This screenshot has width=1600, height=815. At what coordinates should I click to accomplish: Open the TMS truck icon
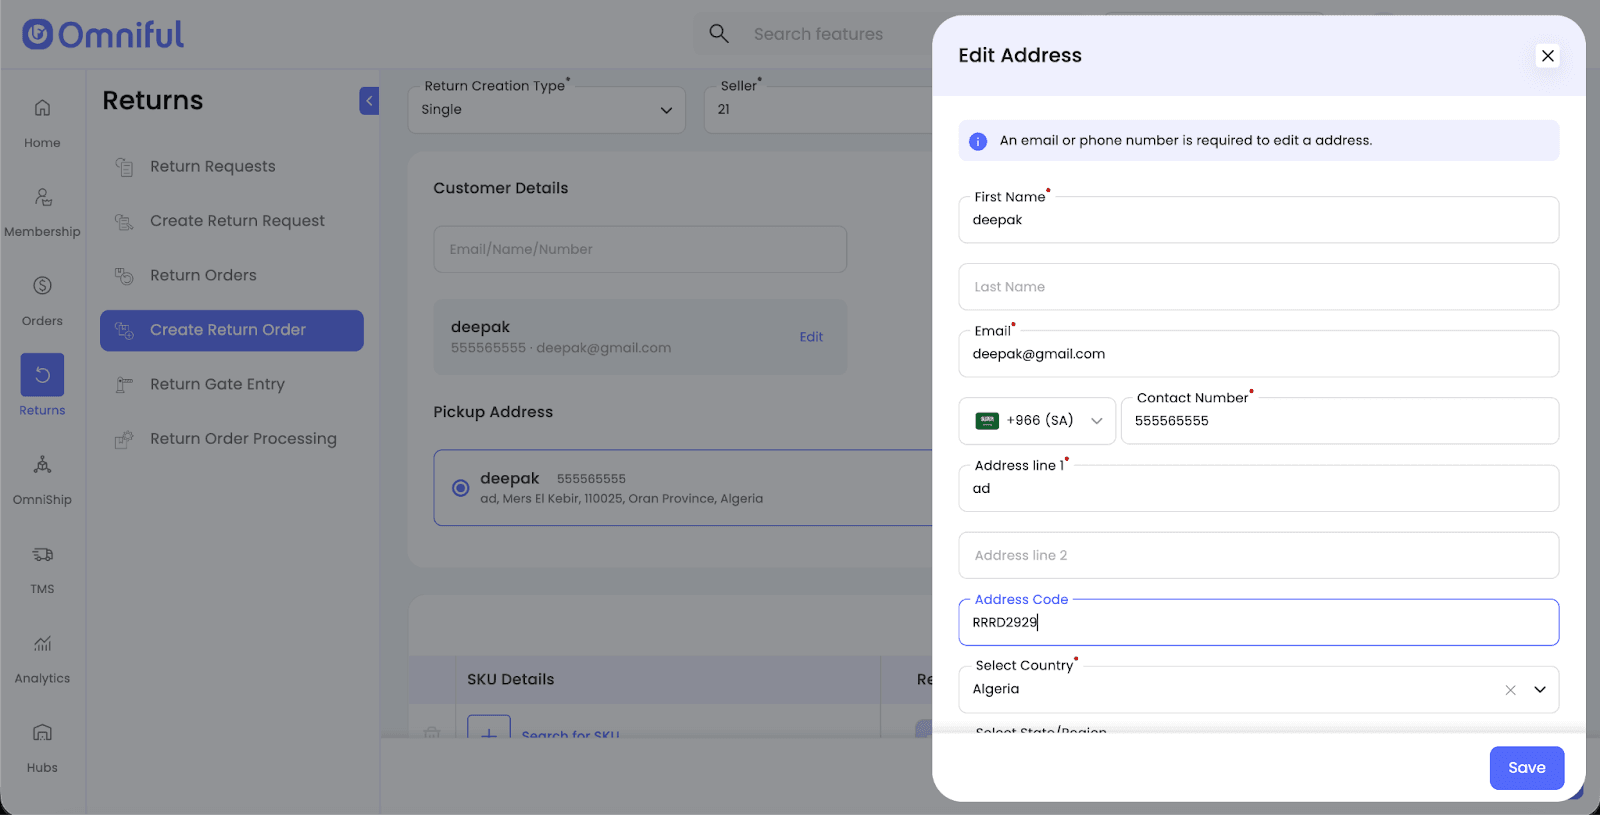42,555
